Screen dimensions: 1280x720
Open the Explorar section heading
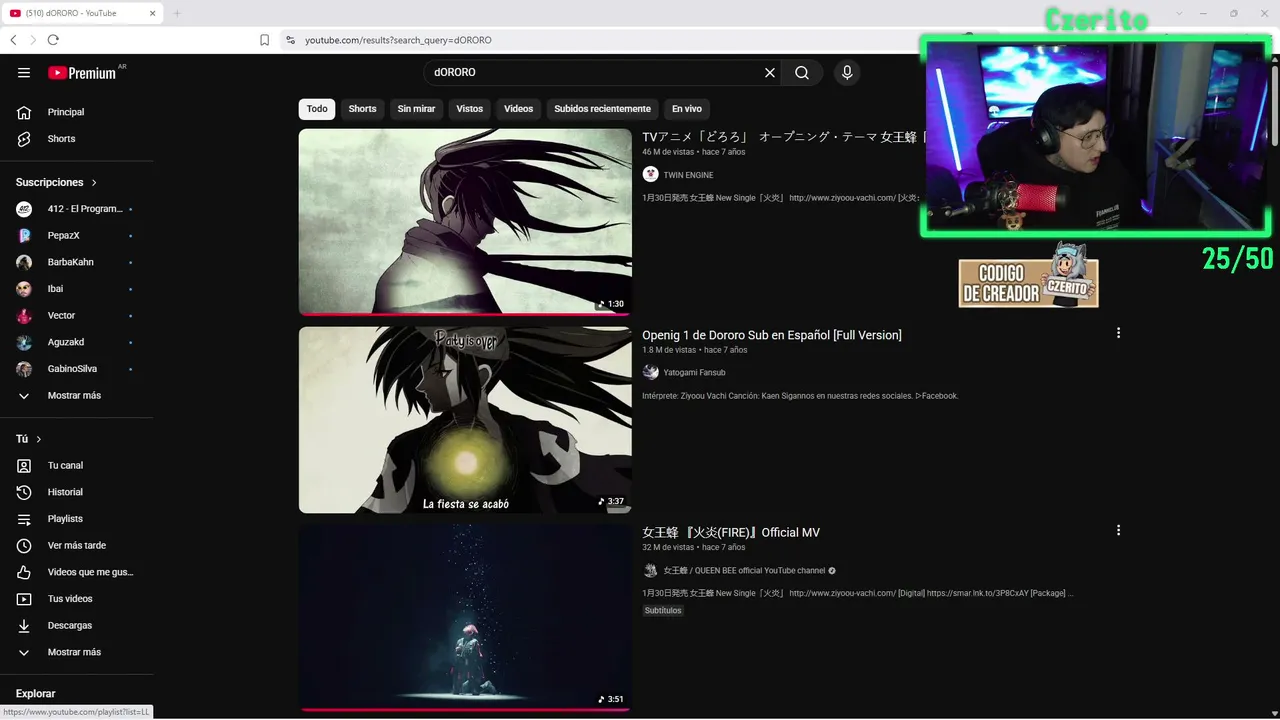point(36,694)
